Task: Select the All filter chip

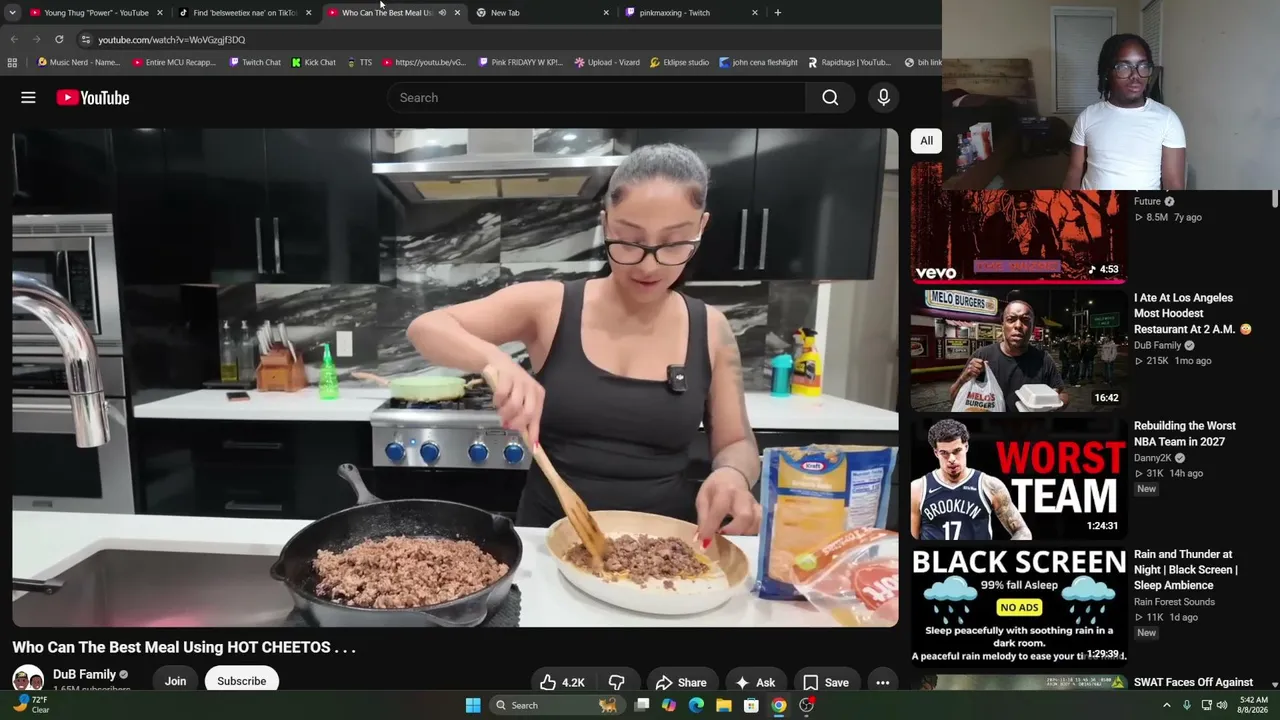Action: [x=927, y=141]
